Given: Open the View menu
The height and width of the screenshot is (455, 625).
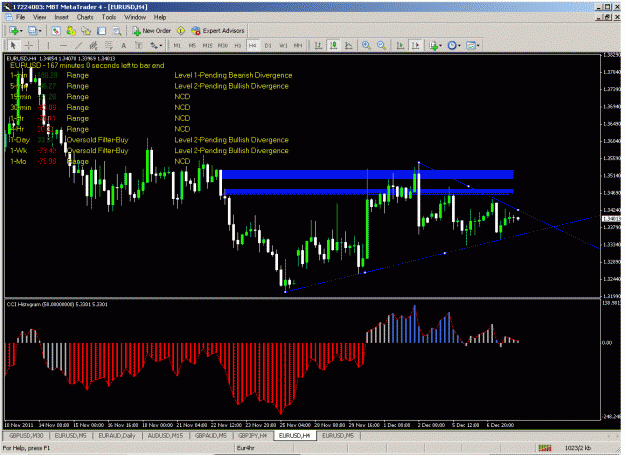Looking at the screenshot, I should pyautogui.click(x=39, y=17).
